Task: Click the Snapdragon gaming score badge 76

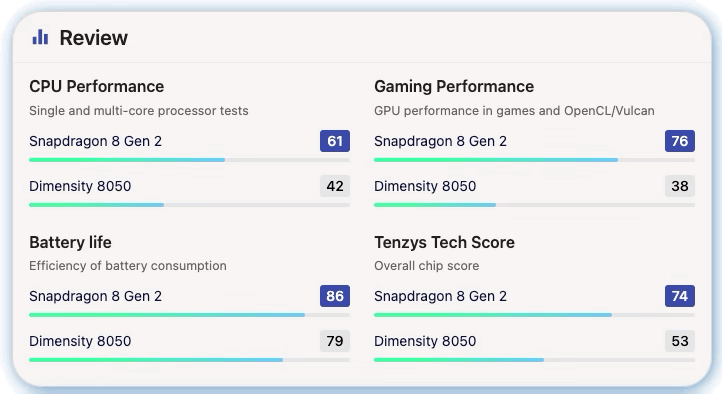Action: pos(680,141)
